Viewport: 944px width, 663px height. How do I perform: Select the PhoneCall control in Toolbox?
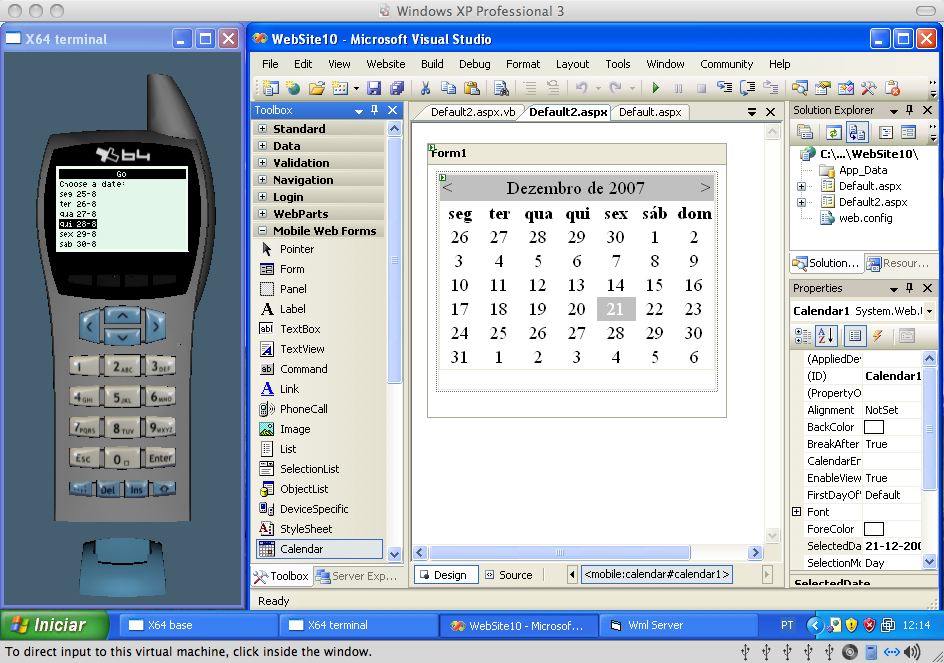(x=320, y=409)
